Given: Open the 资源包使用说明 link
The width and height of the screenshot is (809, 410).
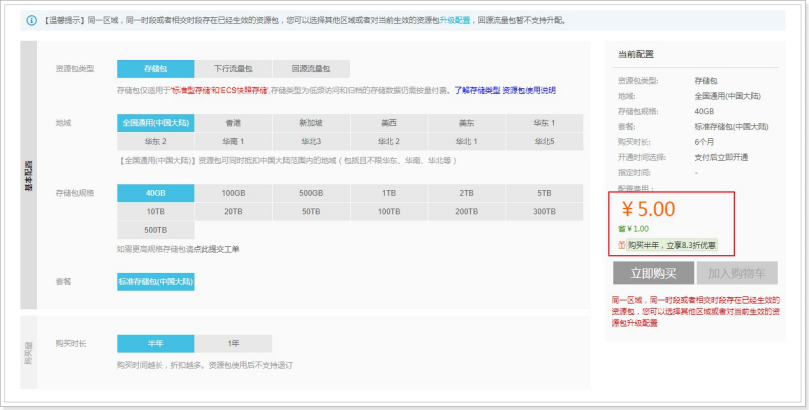Looking at the screenshot, I should [x=529, y=90].
